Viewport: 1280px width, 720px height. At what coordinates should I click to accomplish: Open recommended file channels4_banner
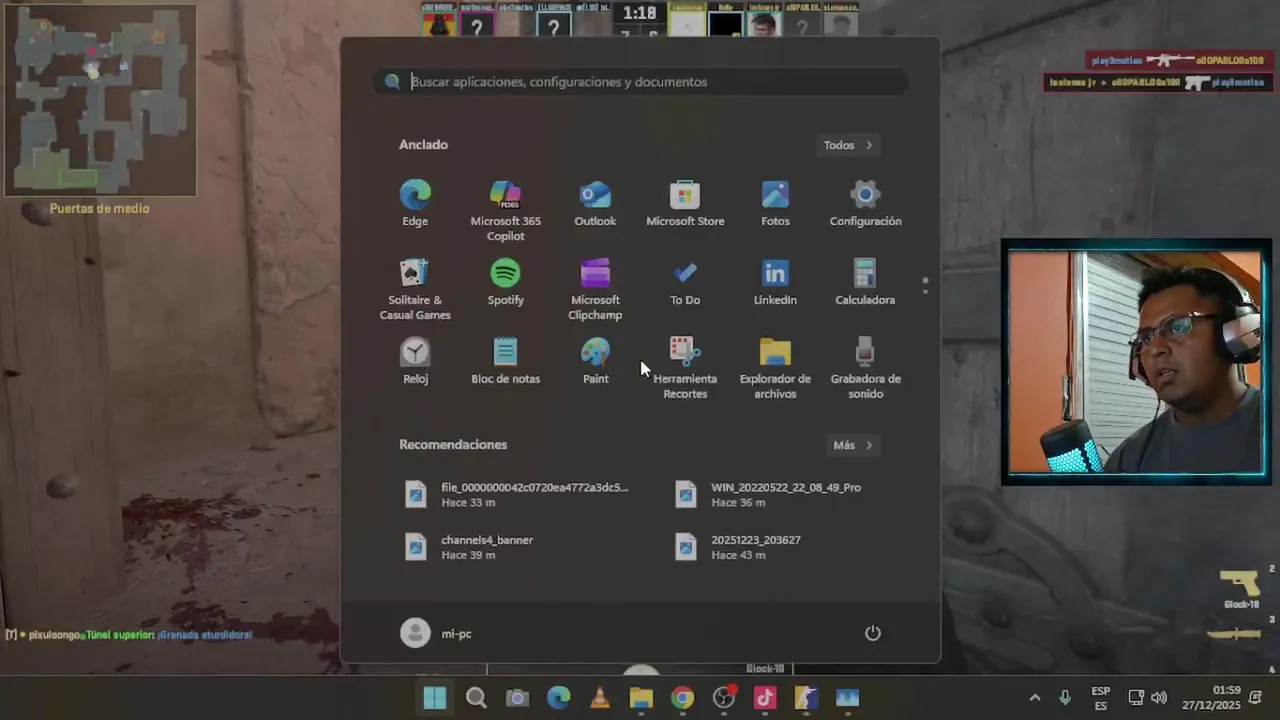point(470,547)
